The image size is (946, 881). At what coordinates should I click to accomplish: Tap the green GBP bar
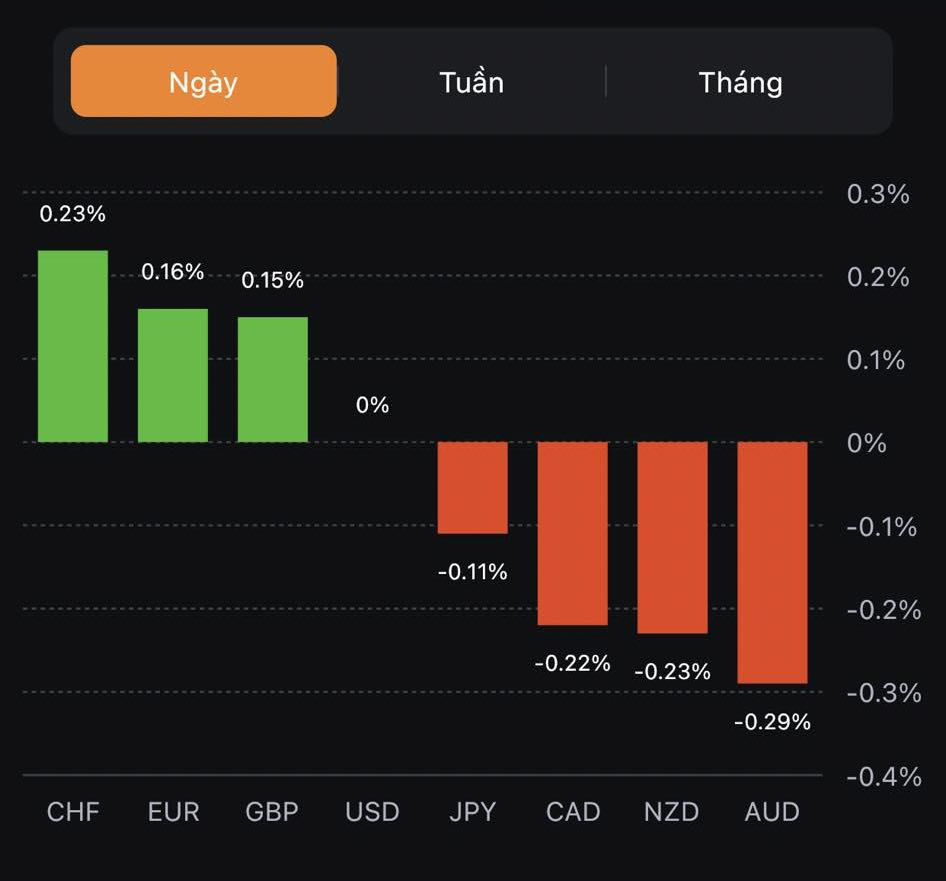(x=273, y=379)
